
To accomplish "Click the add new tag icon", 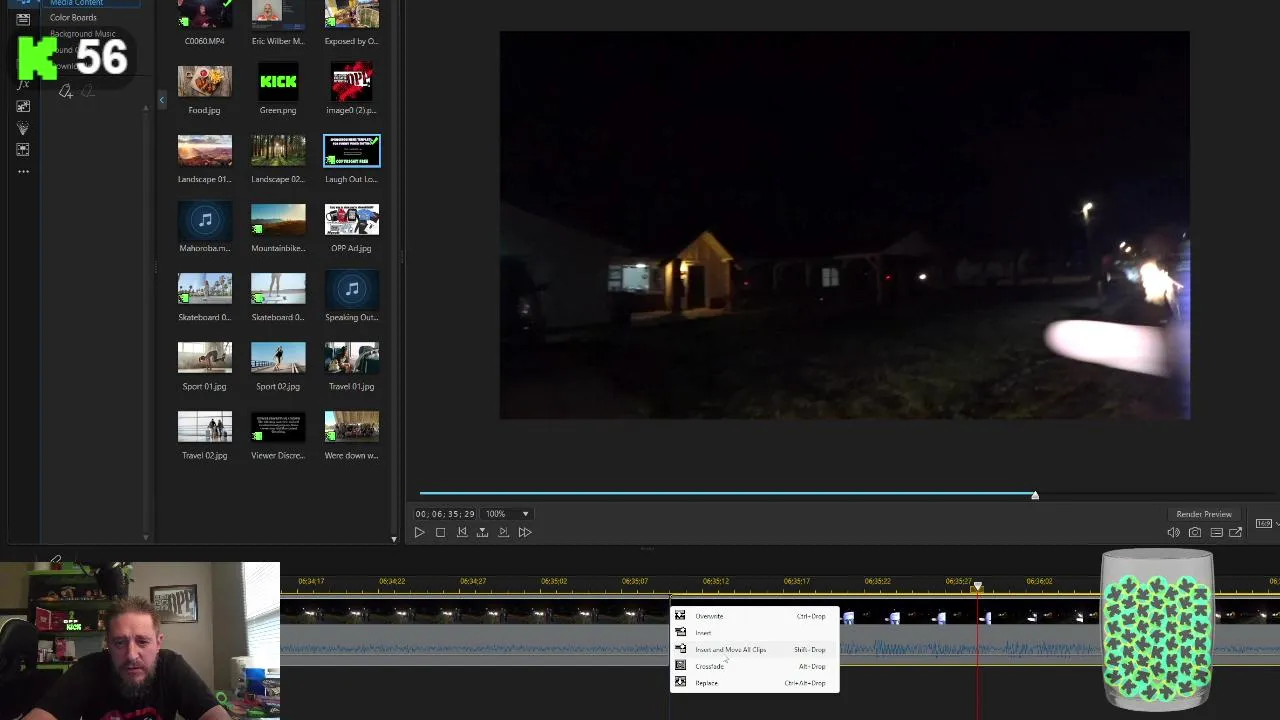I will coord(66,92).
